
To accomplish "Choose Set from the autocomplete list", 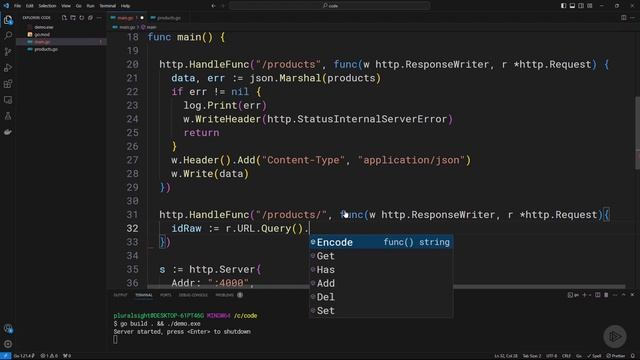I will pyautogui.click(x=381, y=311).
